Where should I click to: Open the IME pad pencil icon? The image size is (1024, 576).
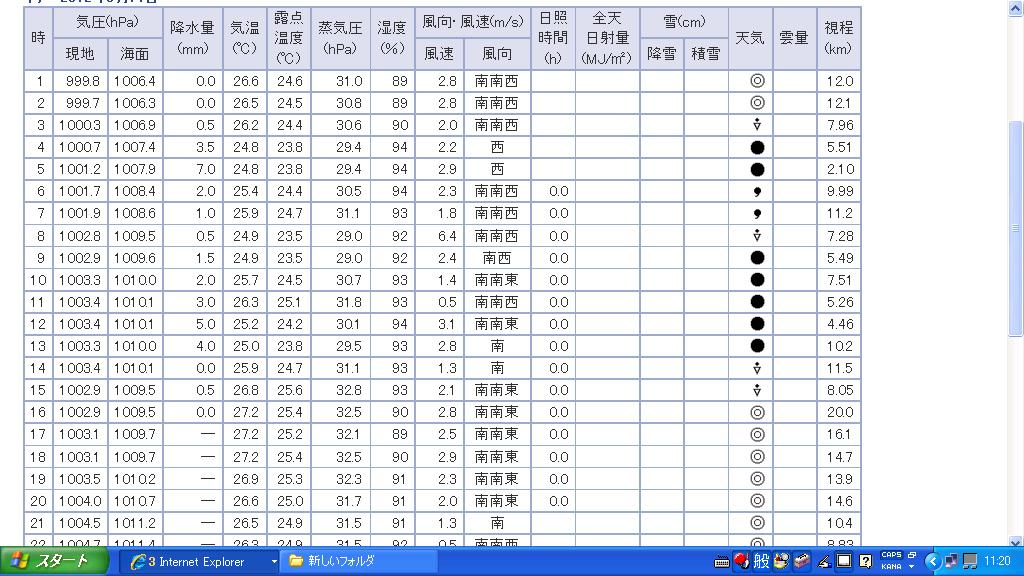(824, 561)
